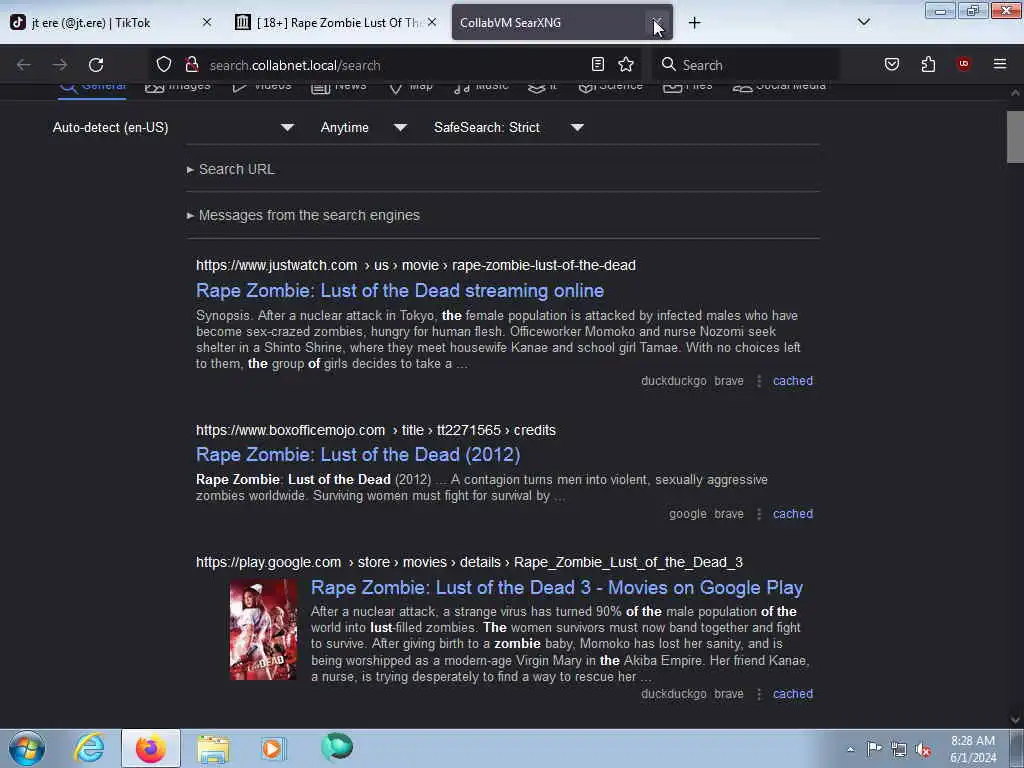
Task: Click the play.google.com result URL text
Action: 469,562
